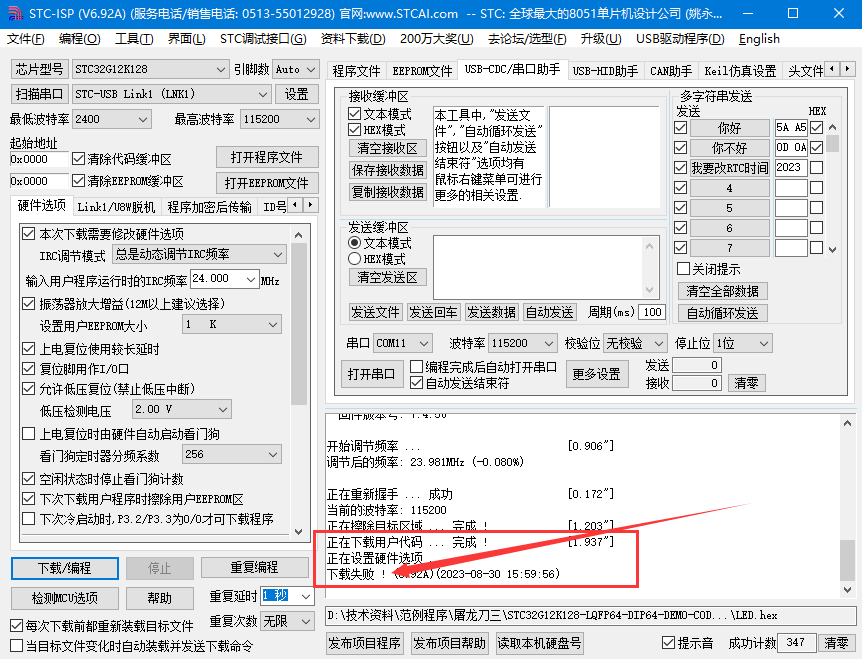862x659 pixels.
Task: Open the 工具(T) menu
Action: 134,39
